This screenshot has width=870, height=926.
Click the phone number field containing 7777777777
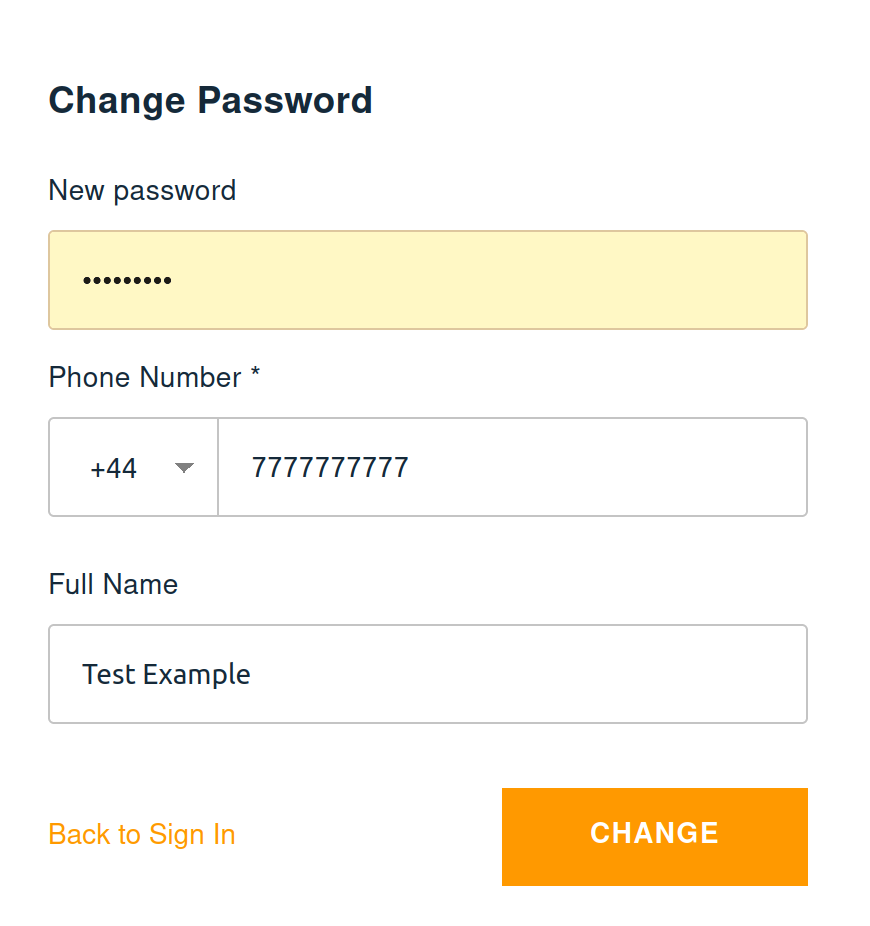[x=512, y=467]
